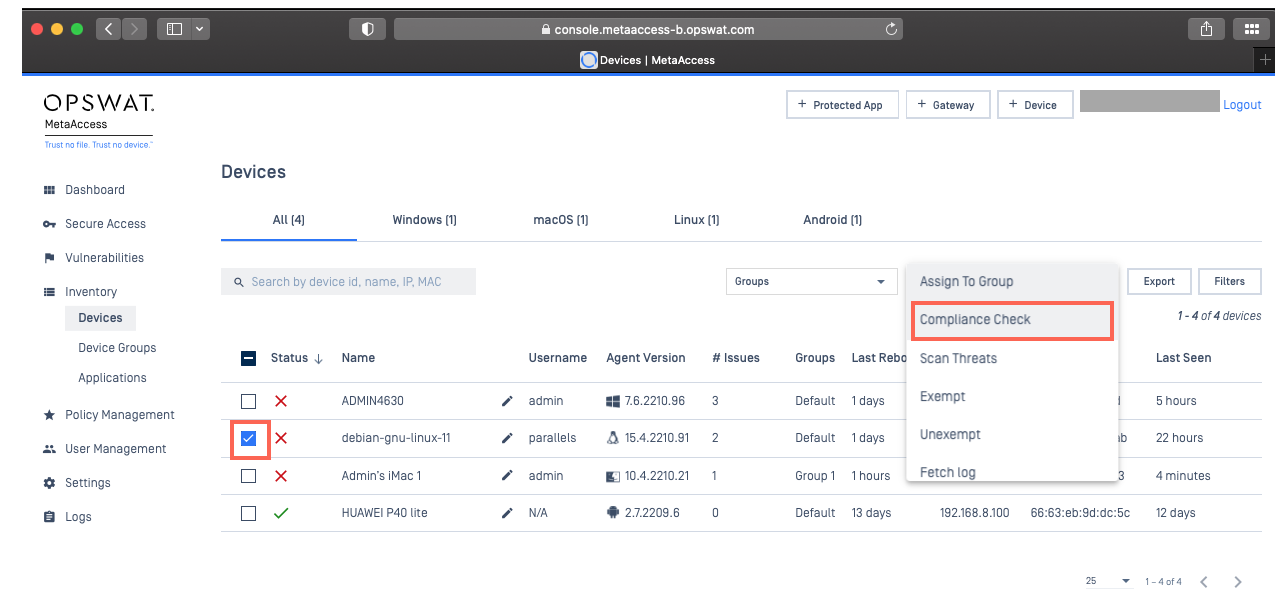Screen dimensions: 1283x608
Task: Click the Secure Access key icon
Action: coord(49,224)
